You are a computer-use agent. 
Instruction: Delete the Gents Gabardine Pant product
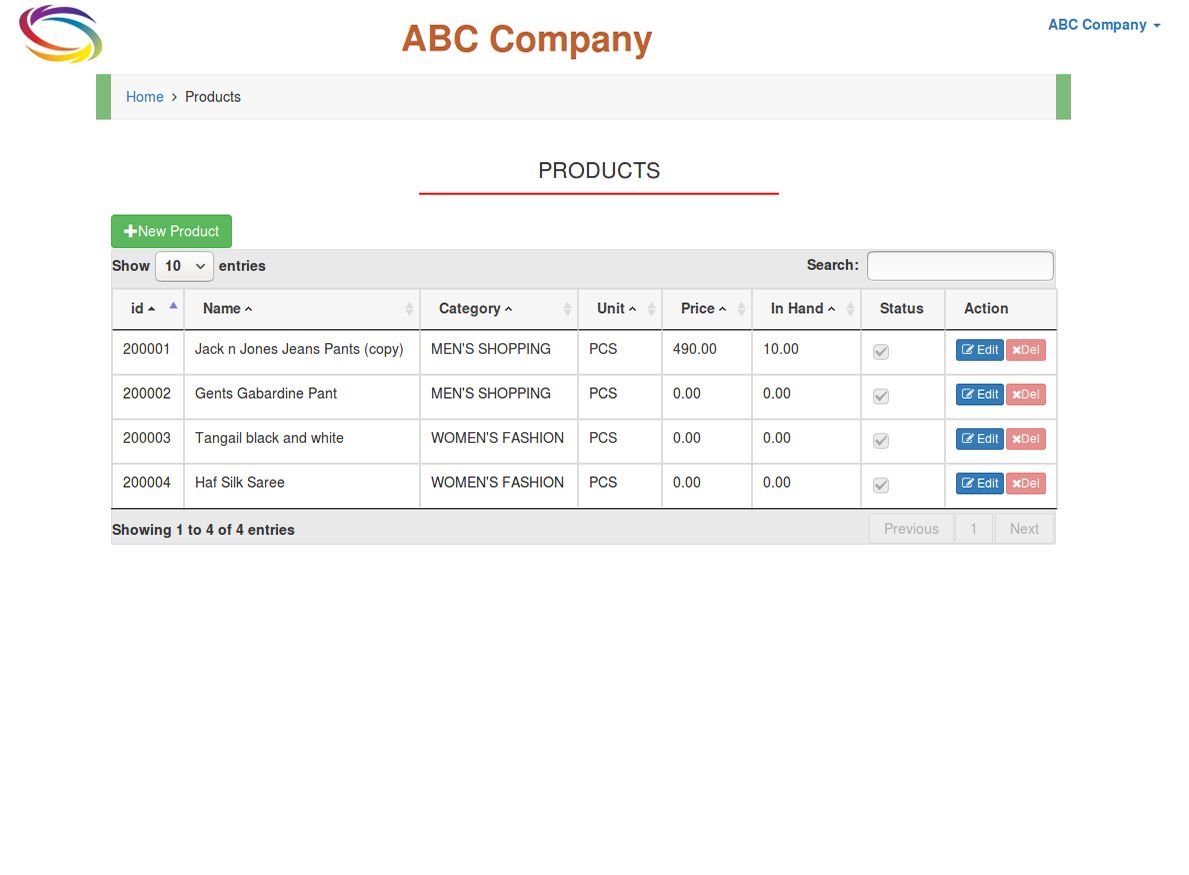coord(1025,394)
